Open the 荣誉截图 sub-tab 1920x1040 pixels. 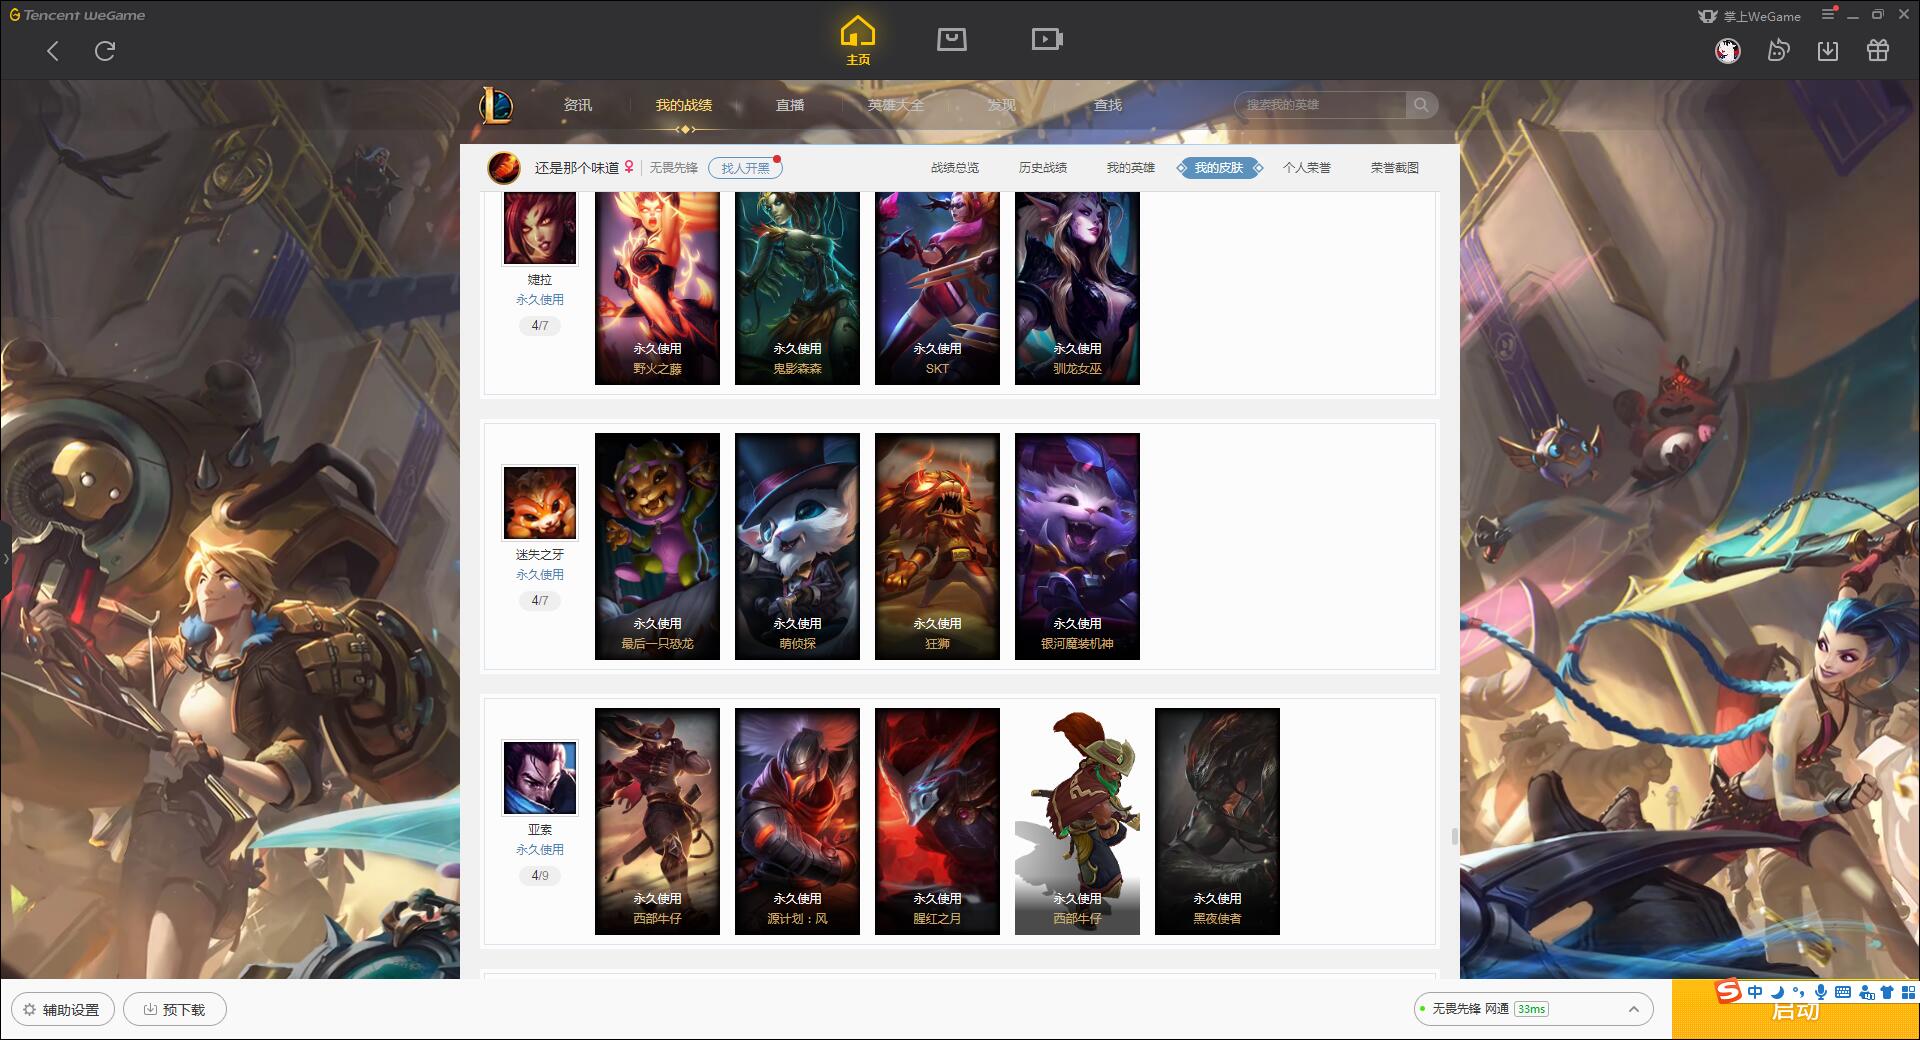pyautogui.click(x=1395, y=168)
